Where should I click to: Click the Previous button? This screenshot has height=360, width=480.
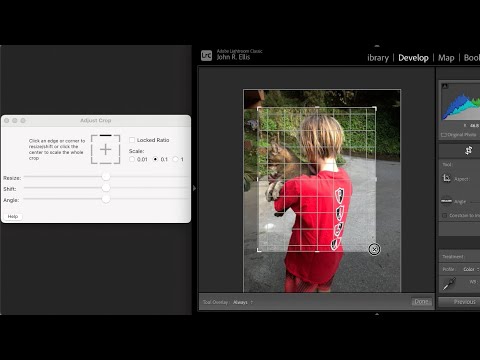click(x=459, y=302)
